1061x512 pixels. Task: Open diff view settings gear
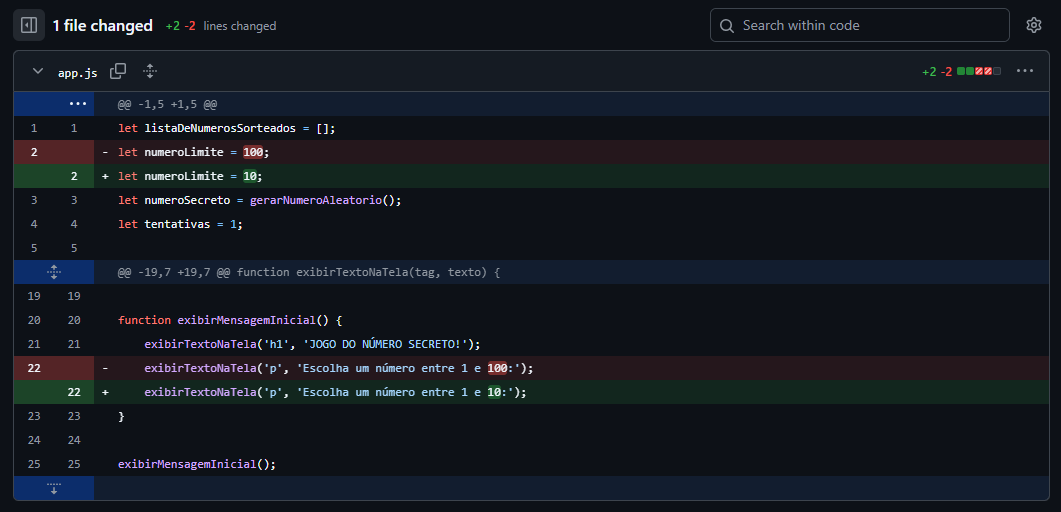coord(1033,26)
